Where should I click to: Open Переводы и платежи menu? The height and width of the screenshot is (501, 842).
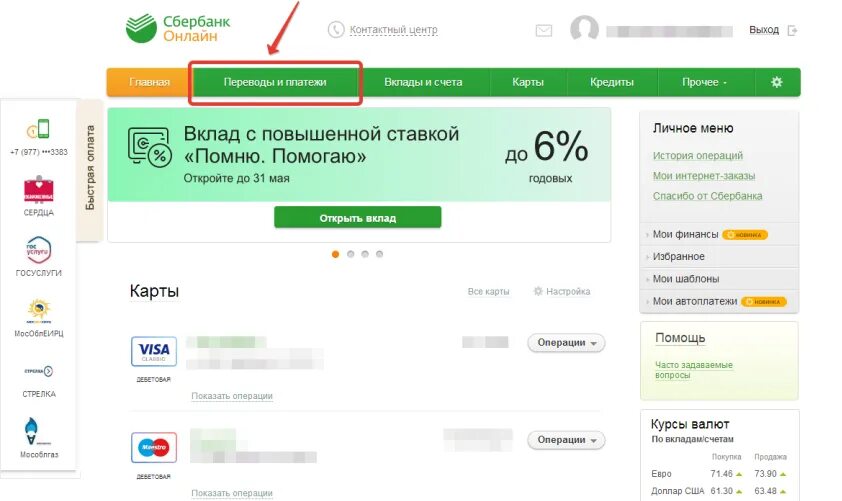coord(275,82)
